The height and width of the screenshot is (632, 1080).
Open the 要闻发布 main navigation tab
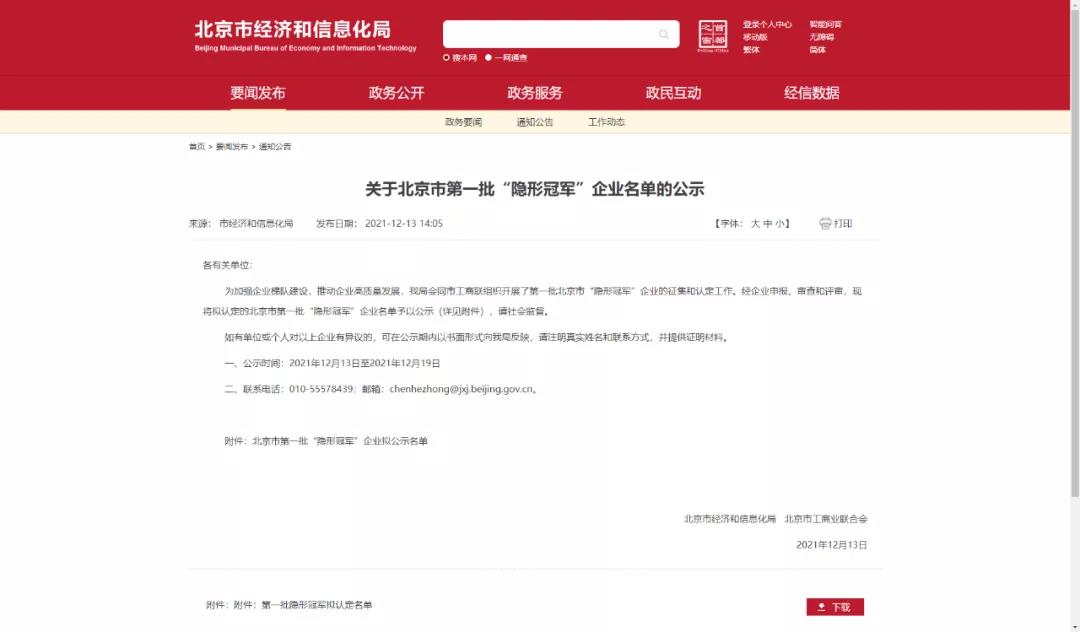[x=258, y=93]
